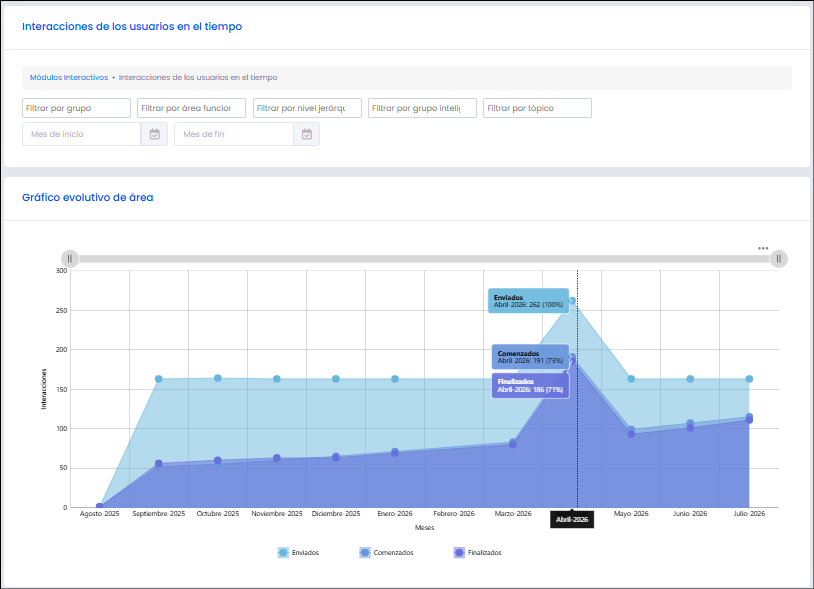Viewport: 814px width, 589px height.
Task: Open the Filtrar por tópico dropdown
Action: pyautogui.click(x=537, y=108)
